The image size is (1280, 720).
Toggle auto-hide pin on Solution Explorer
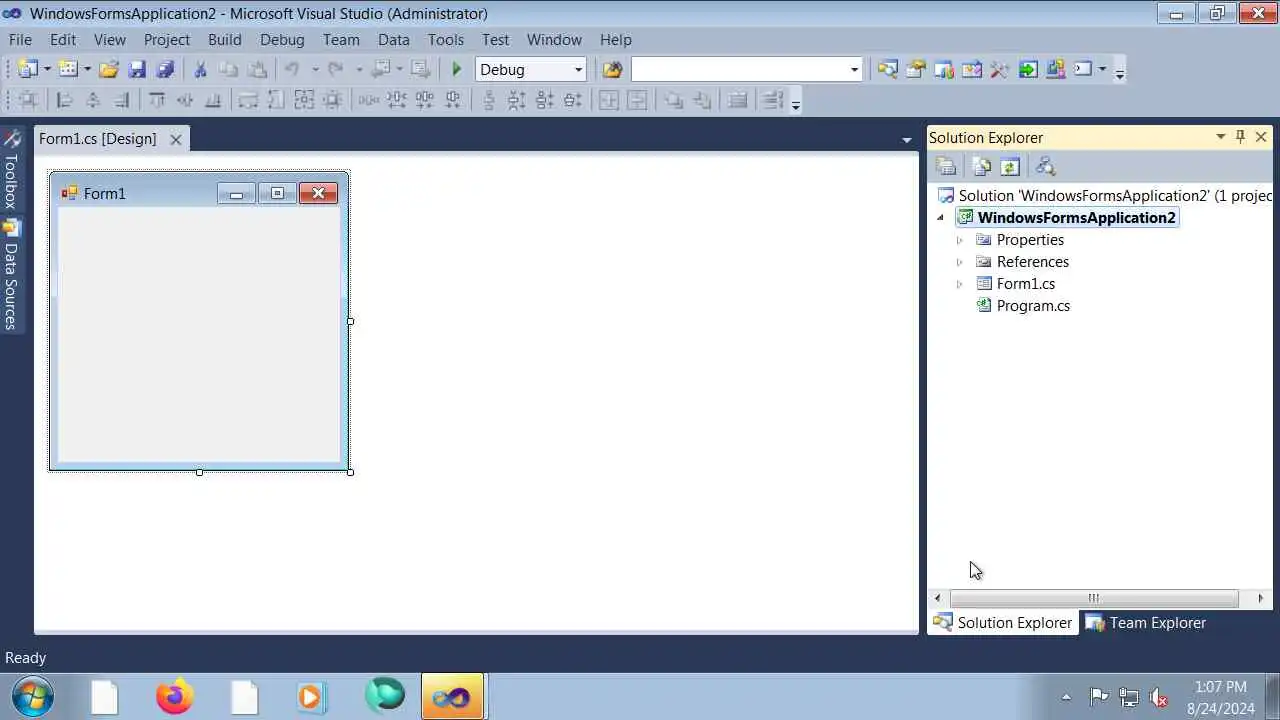[1240, 137]
